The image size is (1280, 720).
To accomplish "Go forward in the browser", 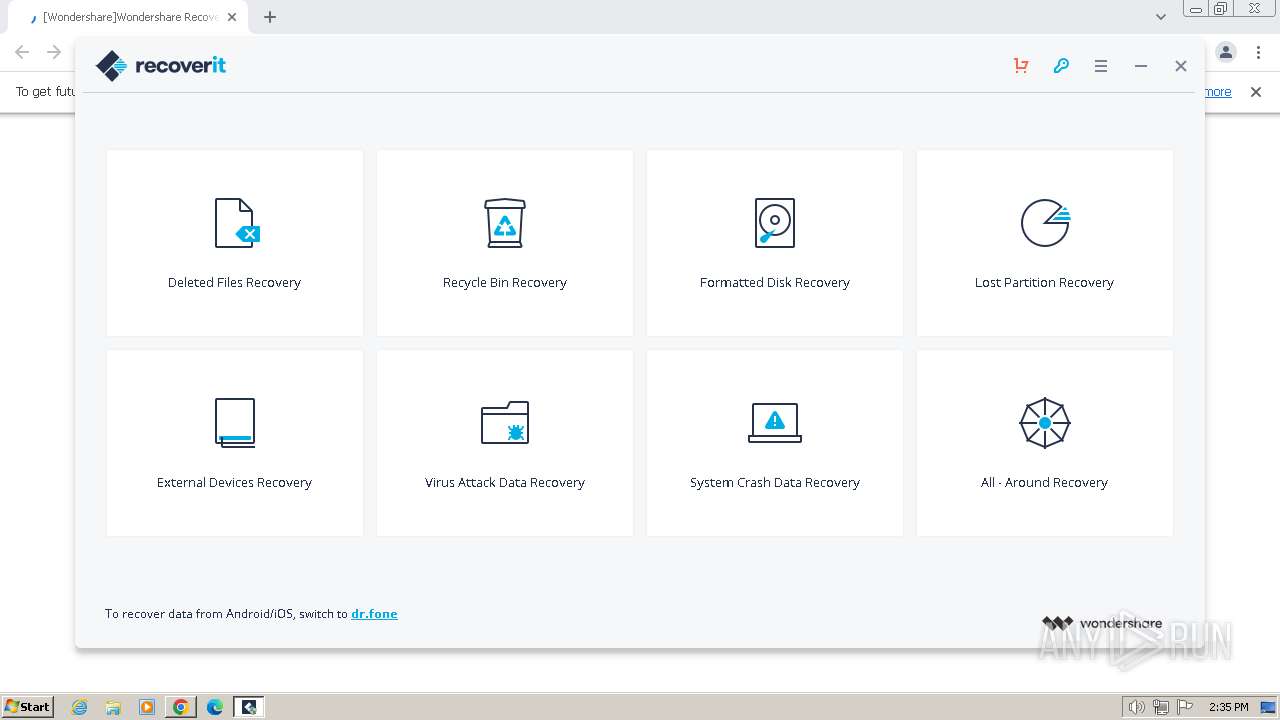I will pos(54,52).
